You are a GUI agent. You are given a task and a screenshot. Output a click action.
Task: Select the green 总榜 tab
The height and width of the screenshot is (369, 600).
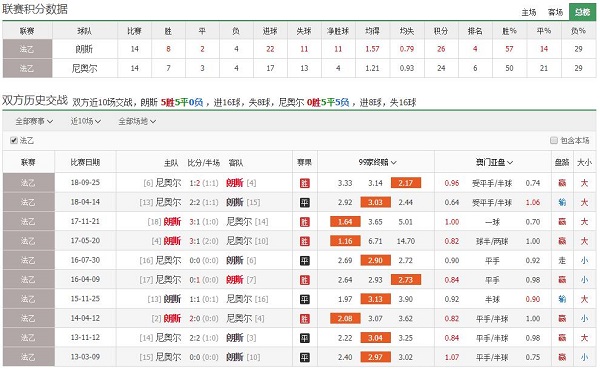coord(582,12)
